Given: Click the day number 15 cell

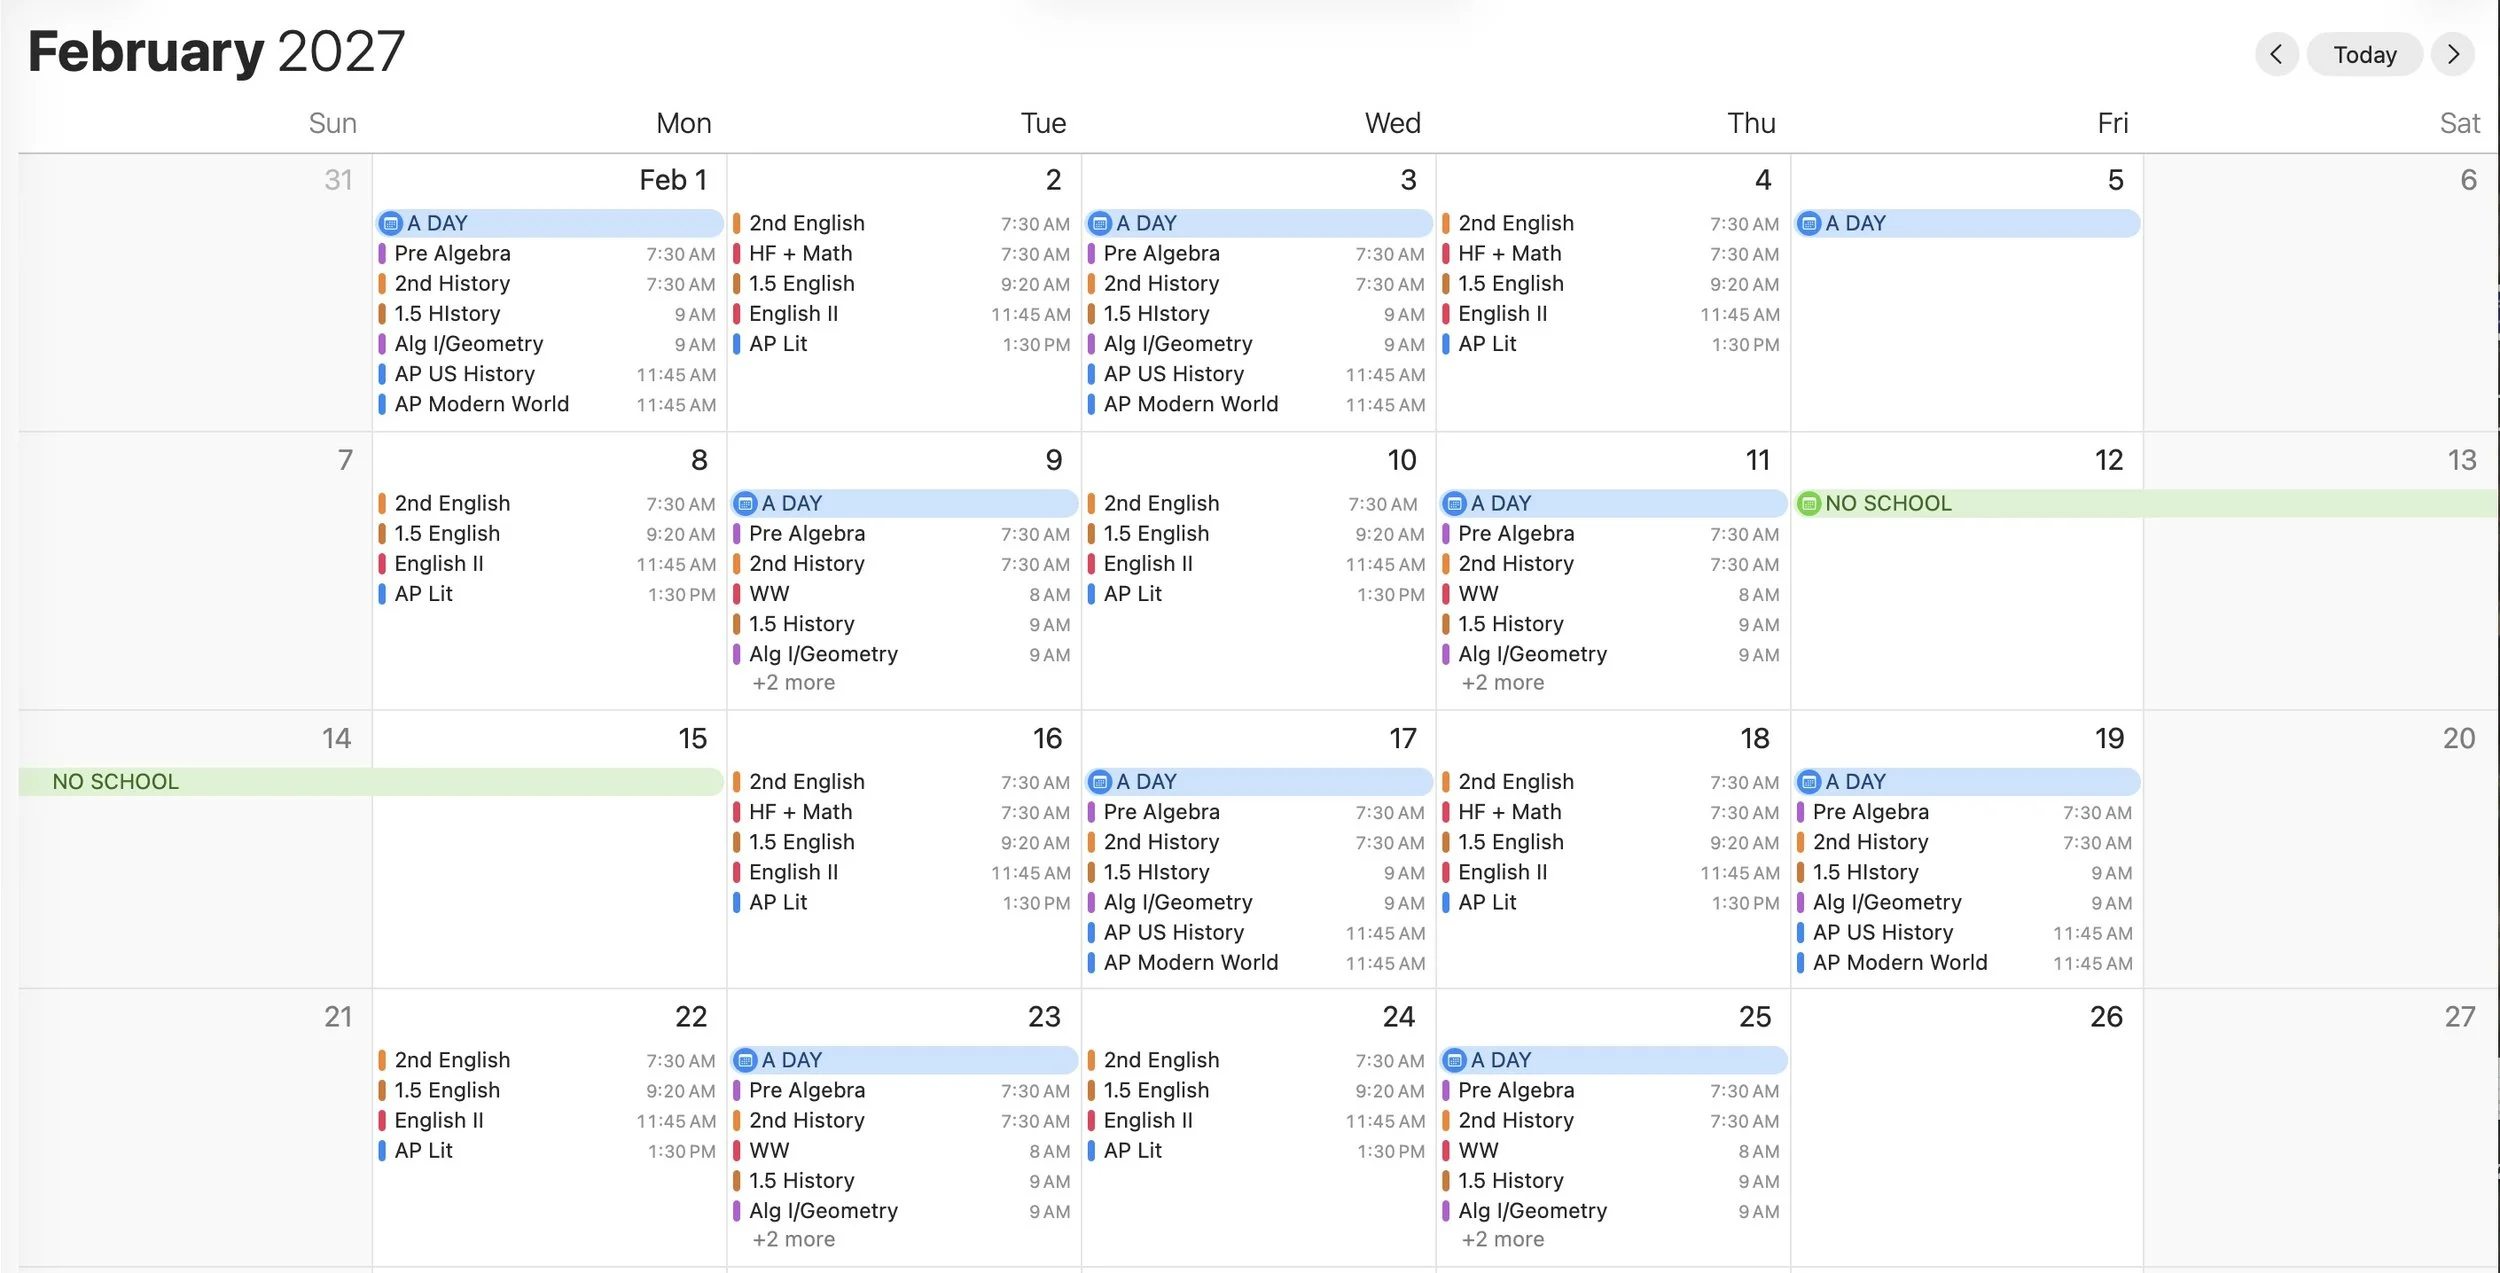Looking at the screenshot, I should click(x=692, y=739).
